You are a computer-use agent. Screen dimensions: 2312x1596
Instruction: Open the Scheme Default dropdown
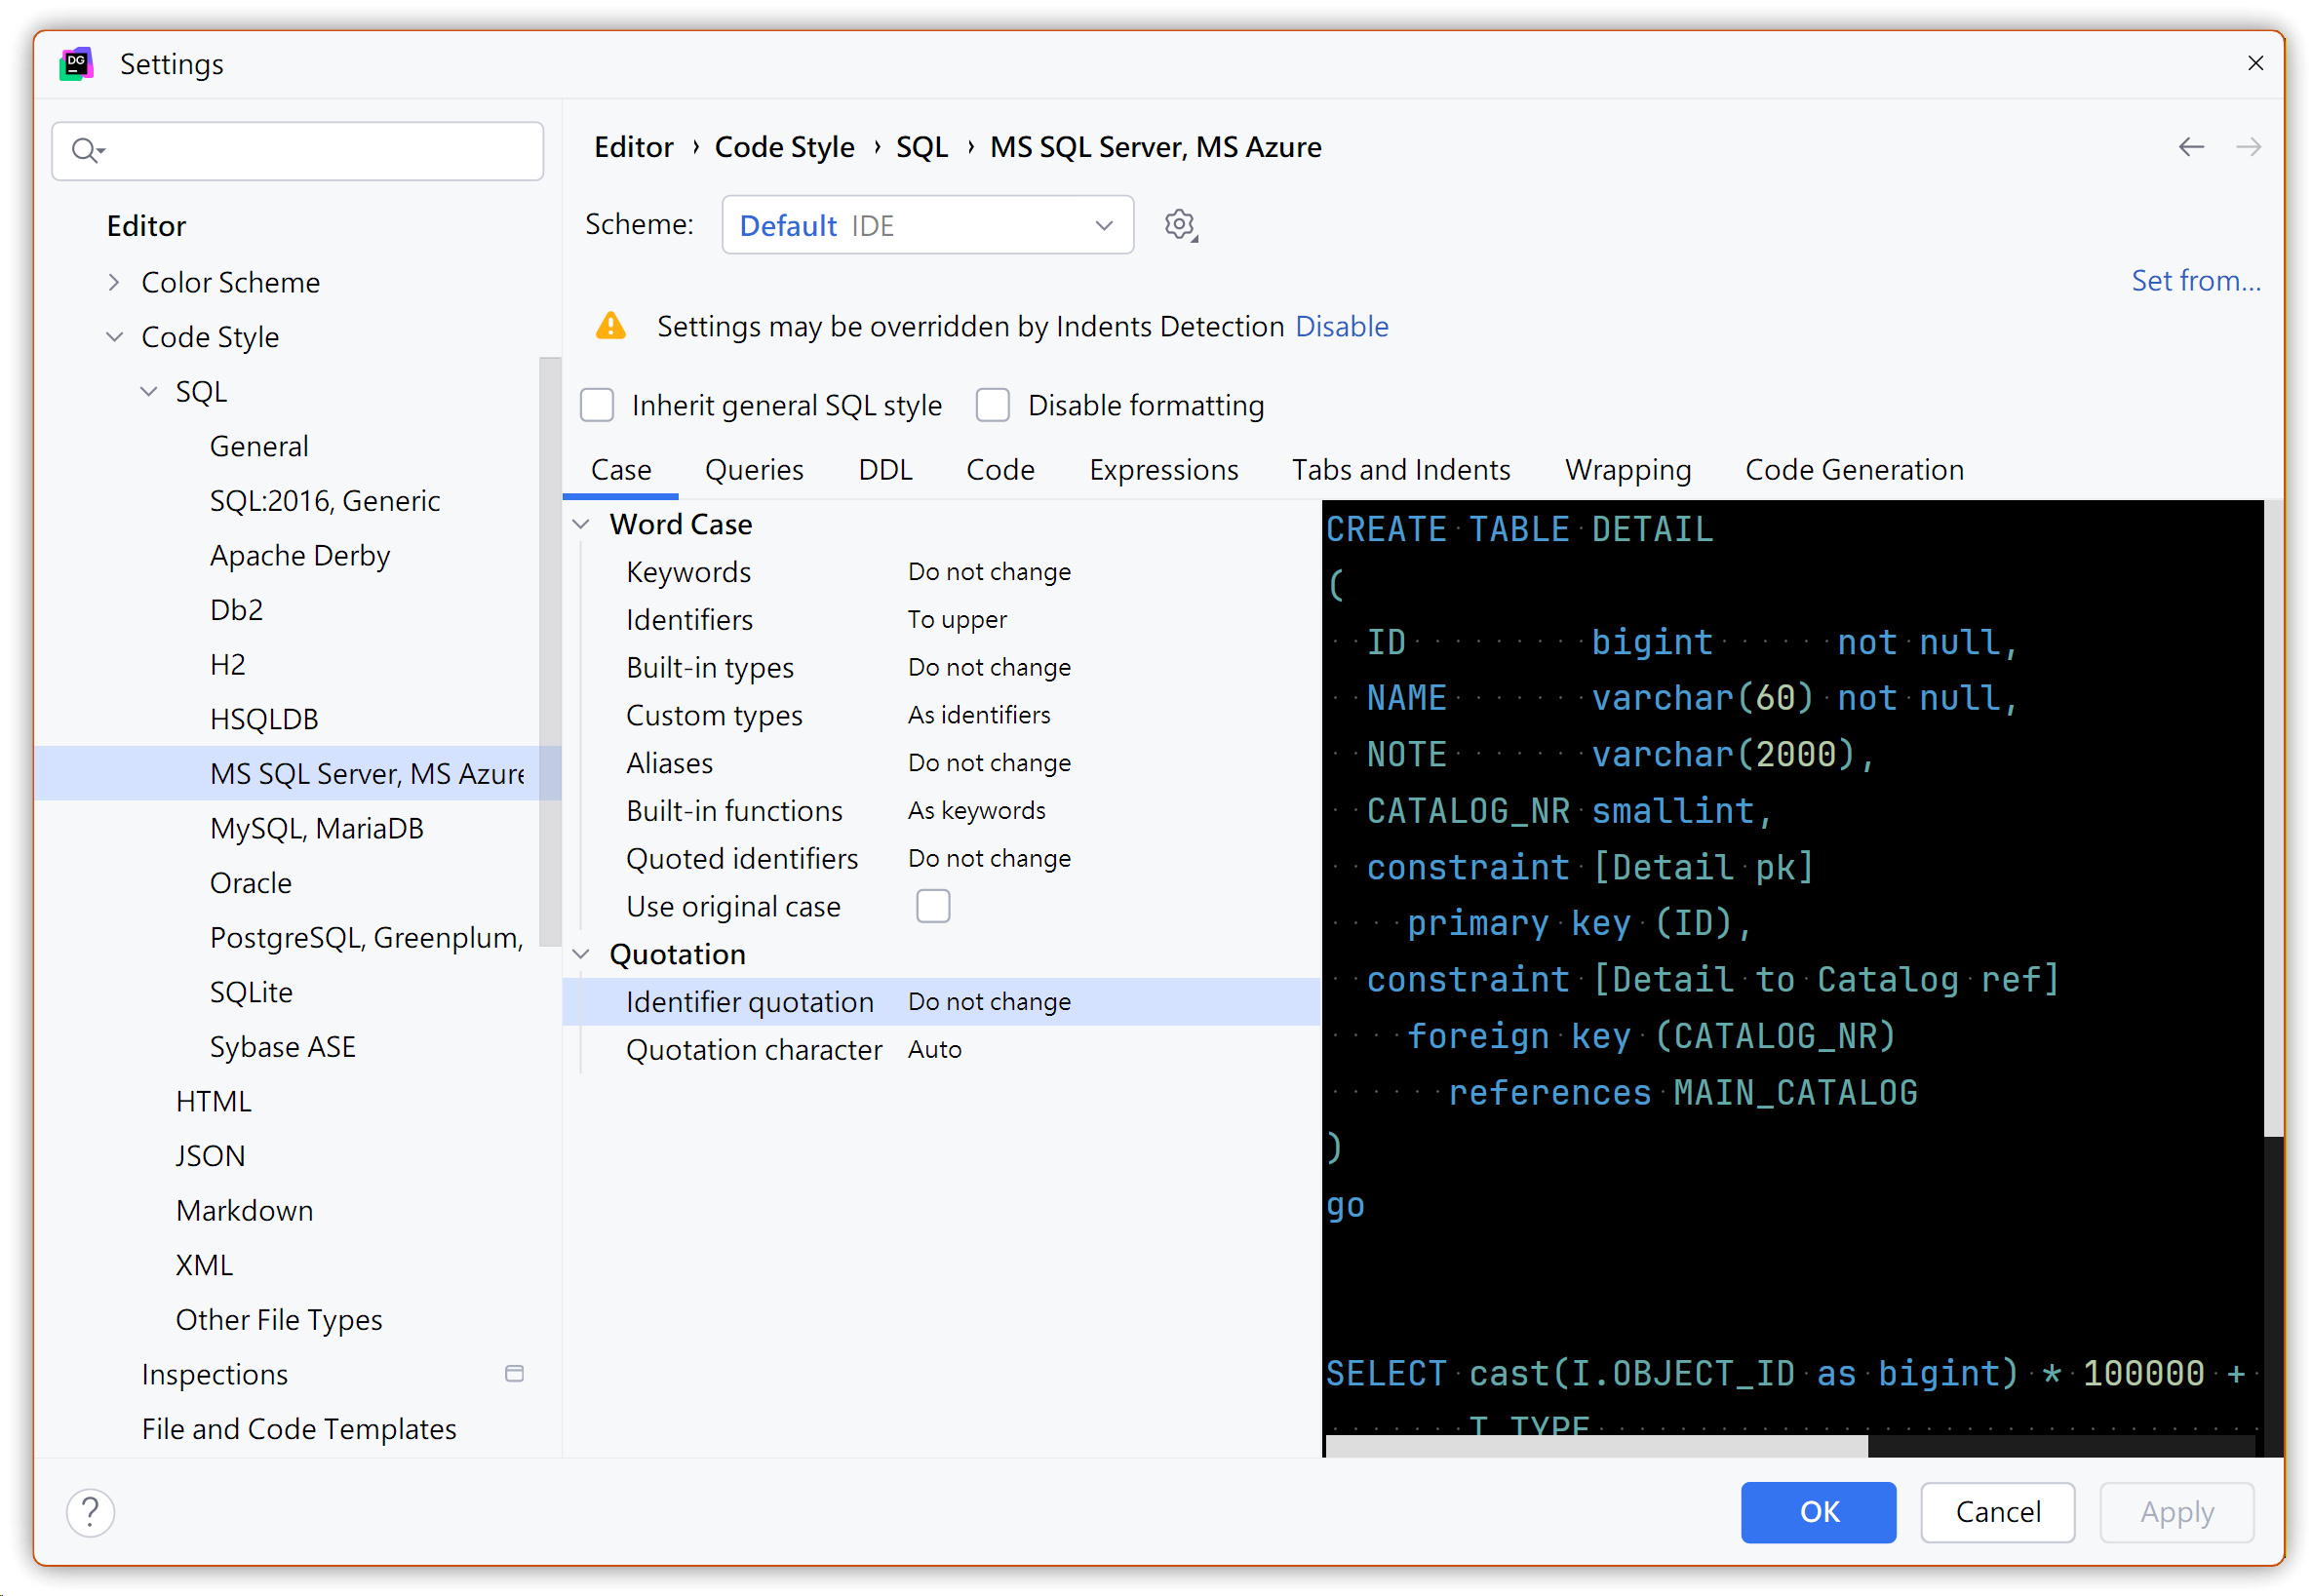[926, 226]
